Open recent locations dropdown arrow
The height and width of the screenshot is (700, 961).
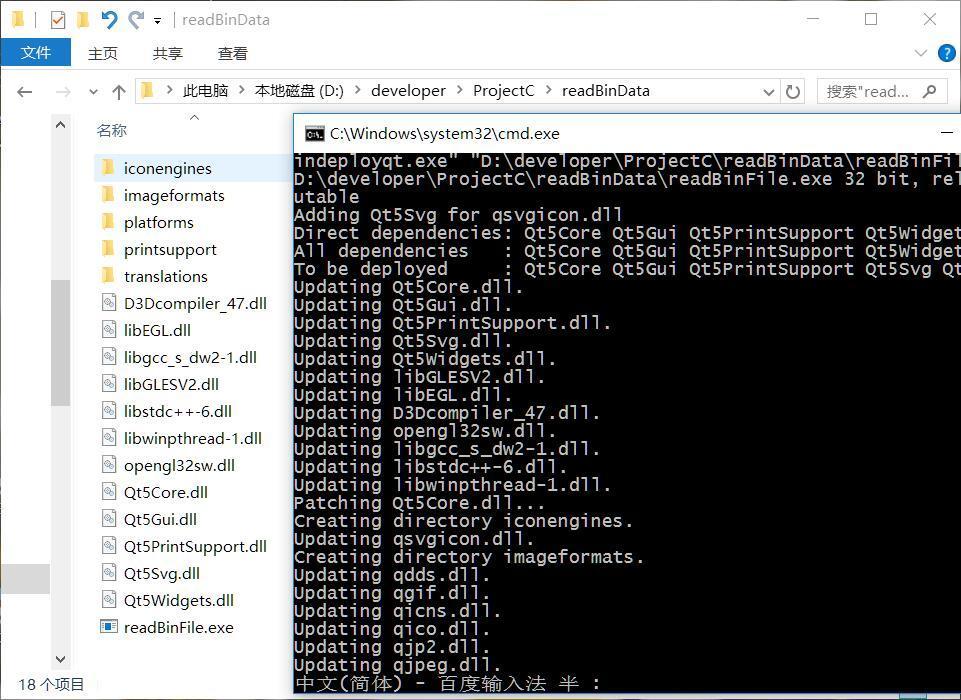[93, 93]
